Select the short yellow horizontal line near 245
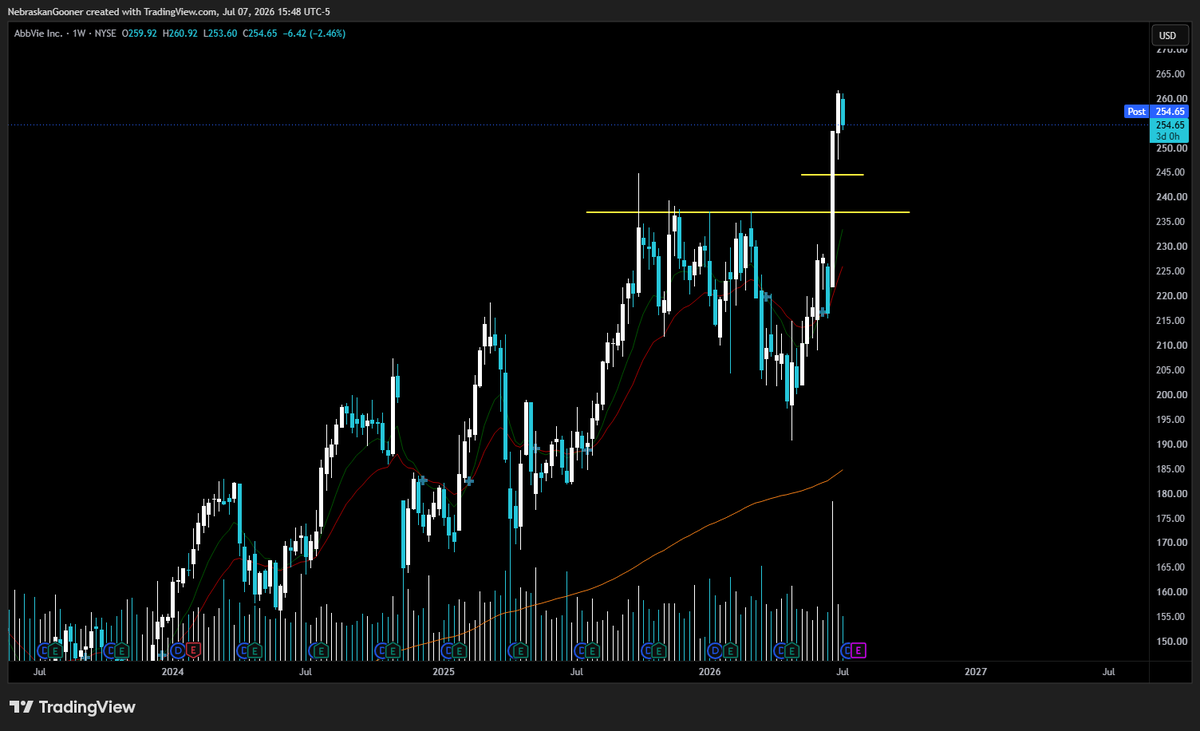Image resolution: width=1200 pixels, height=731 pixels. (x=832, y=175)
